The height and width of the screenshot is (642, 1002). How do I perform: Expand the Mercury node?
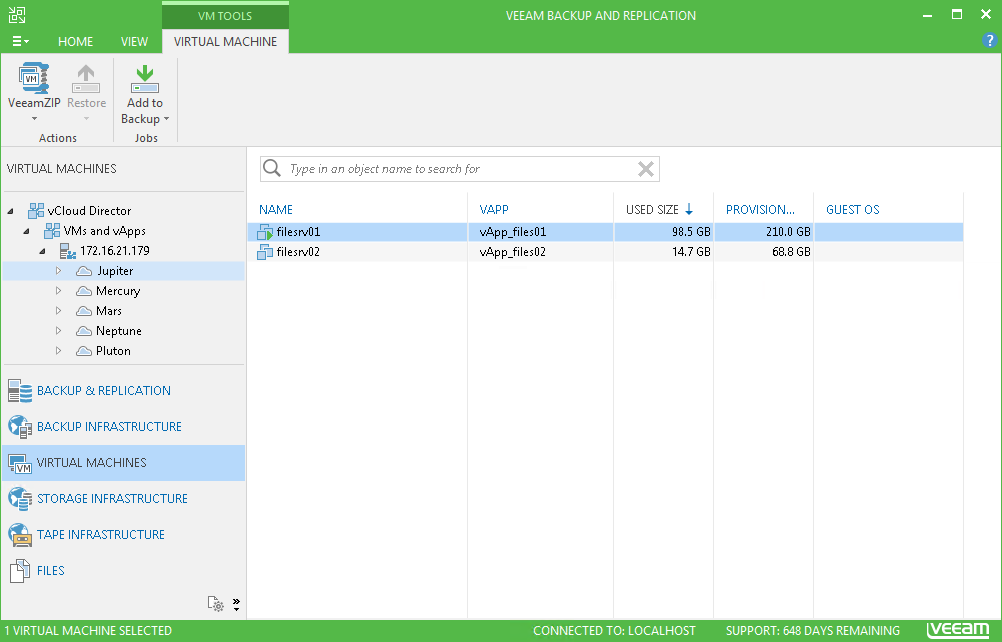(58, 291)
